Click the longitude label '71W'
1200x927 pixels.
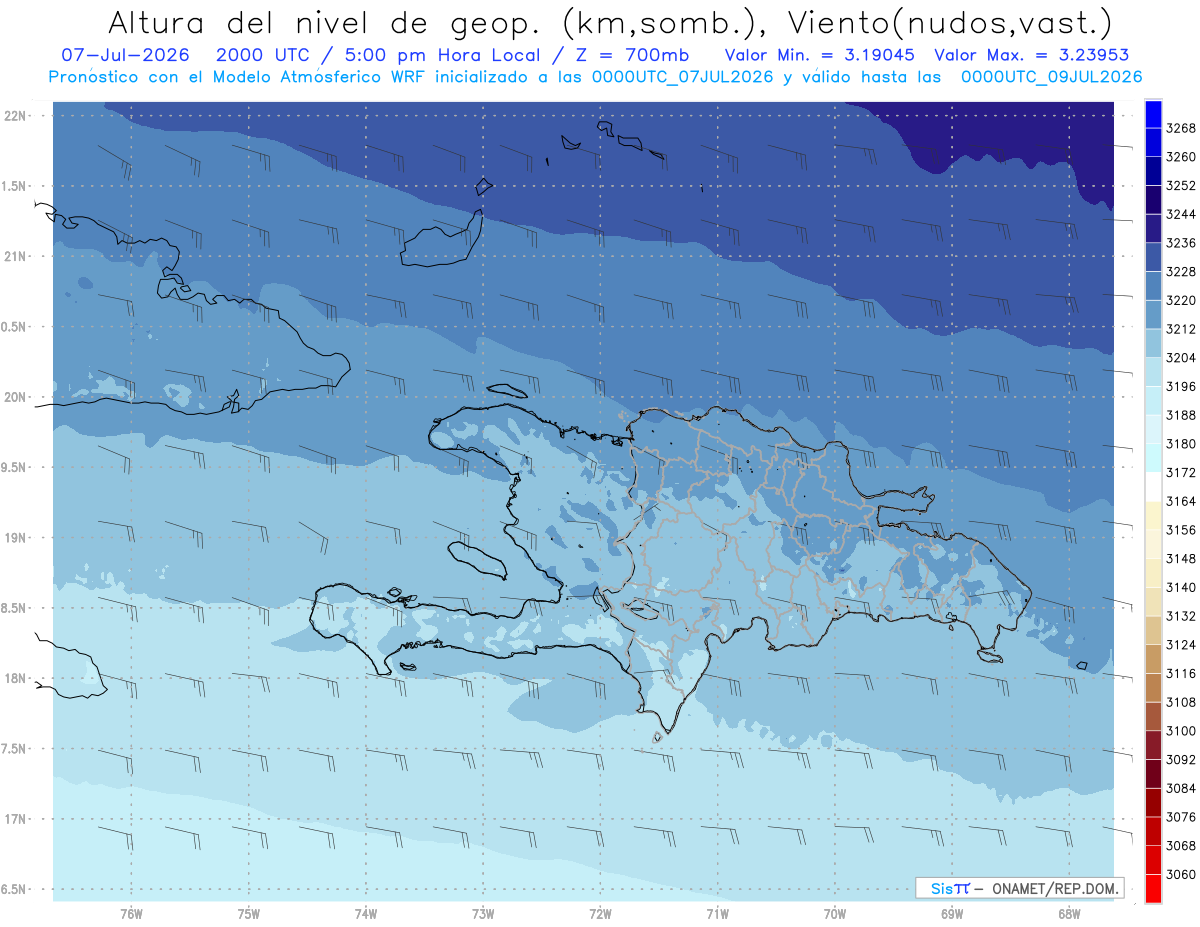(x=717, y=913)
